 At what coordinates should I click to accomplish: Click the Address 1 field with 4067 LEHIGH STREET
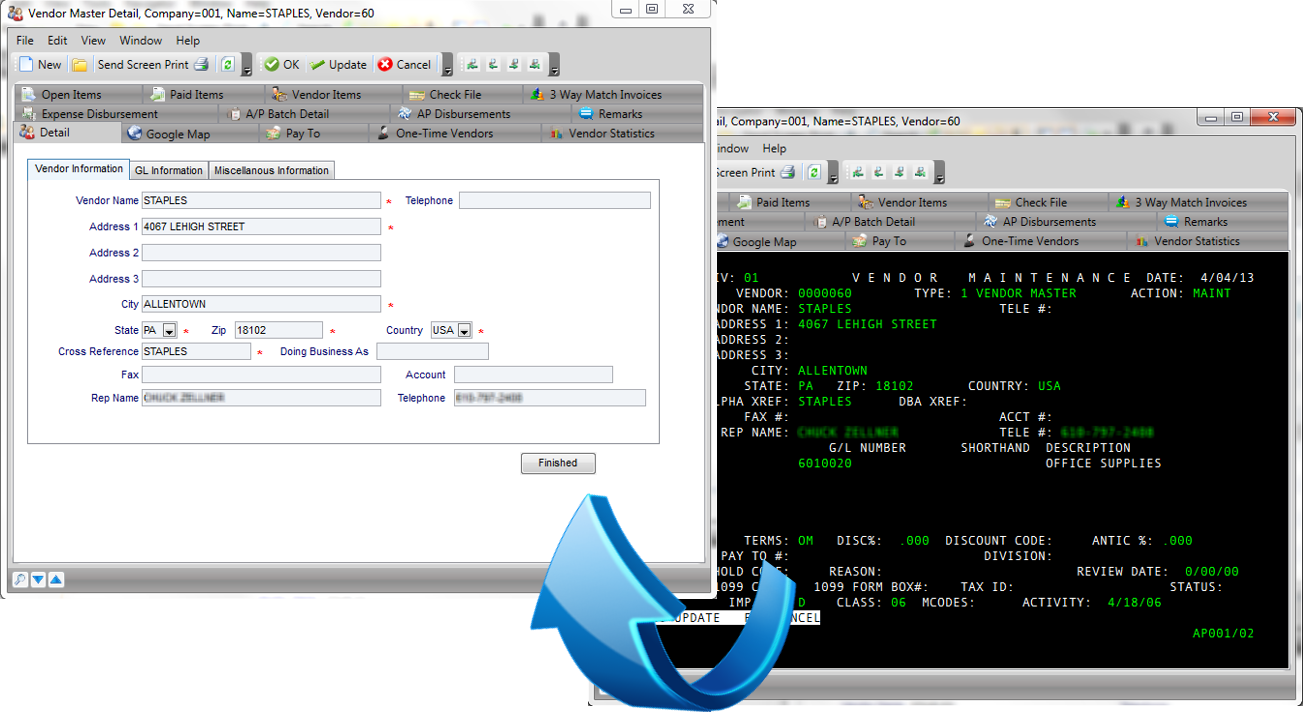pyautogui.click(x=261, y=227)
